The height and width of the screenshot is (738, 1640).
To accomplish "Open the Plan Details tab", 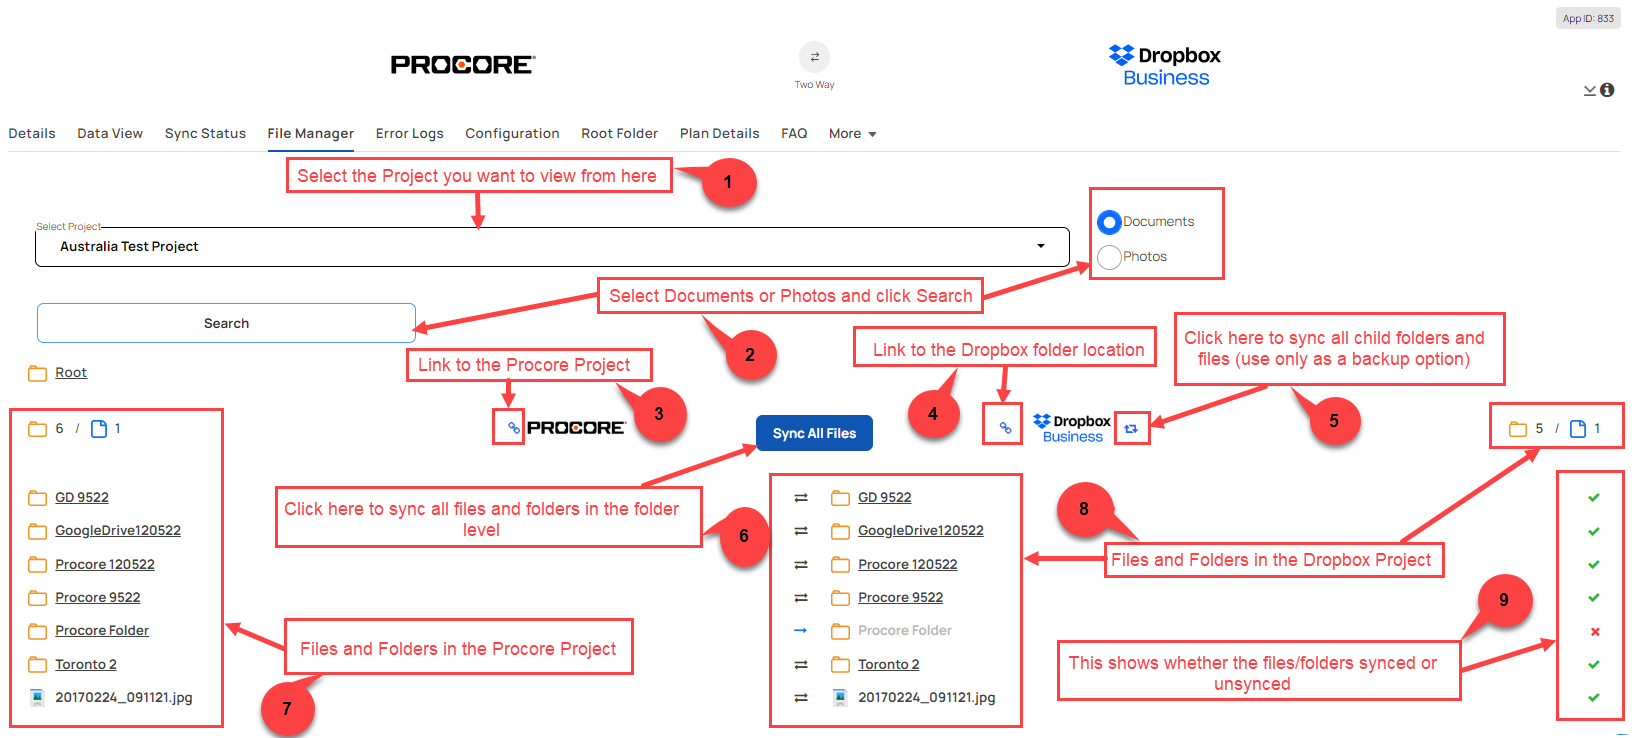I will click(720, 134).
